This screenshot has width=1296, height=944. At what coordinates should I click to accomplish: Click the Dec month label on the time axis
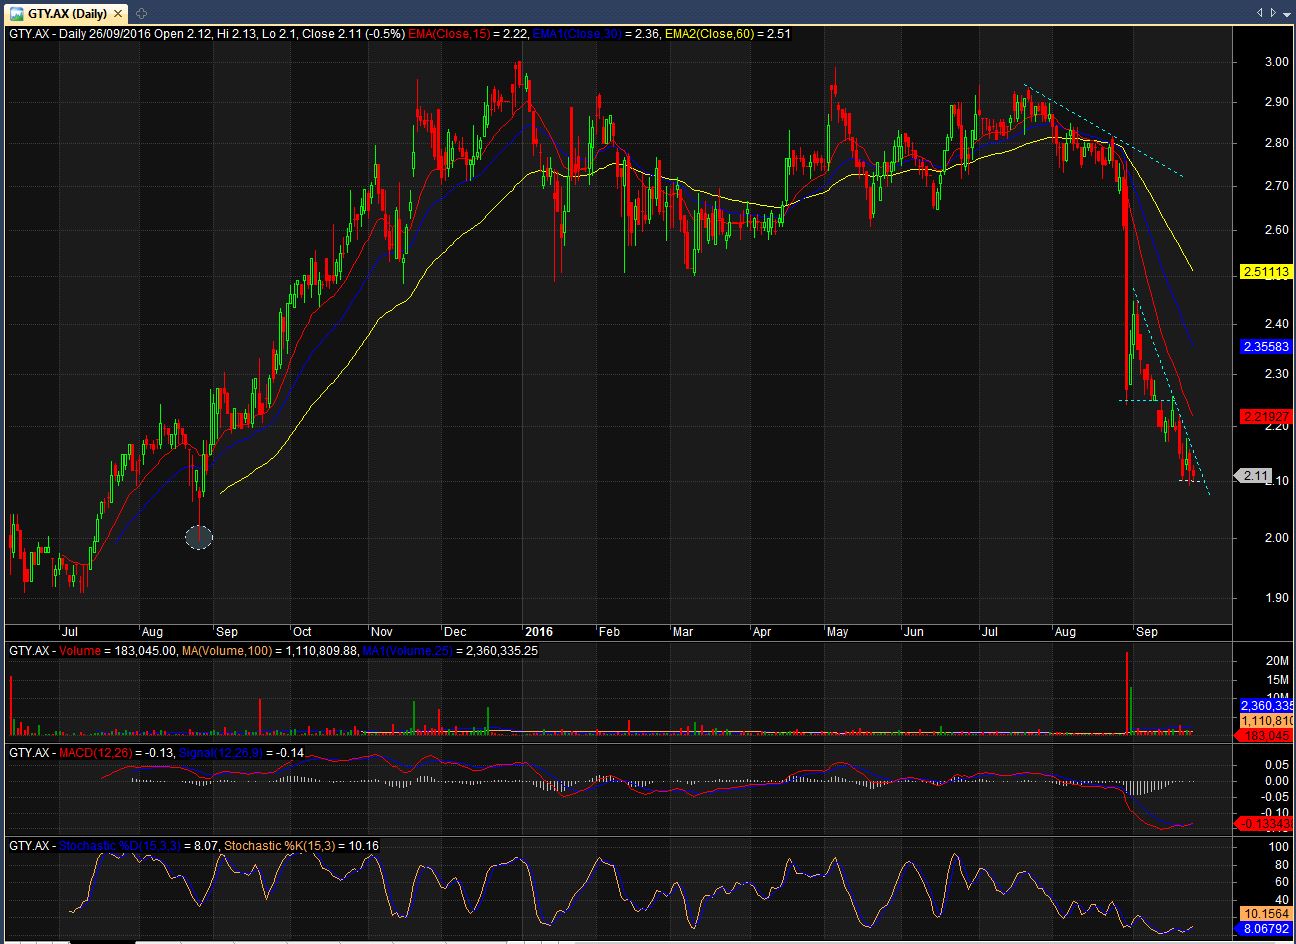455,632
